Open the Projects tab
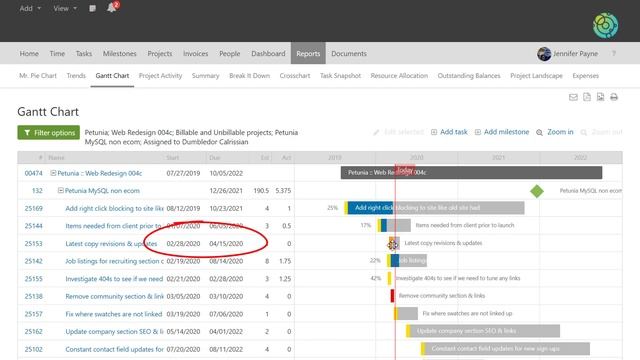 coord(160,53)
